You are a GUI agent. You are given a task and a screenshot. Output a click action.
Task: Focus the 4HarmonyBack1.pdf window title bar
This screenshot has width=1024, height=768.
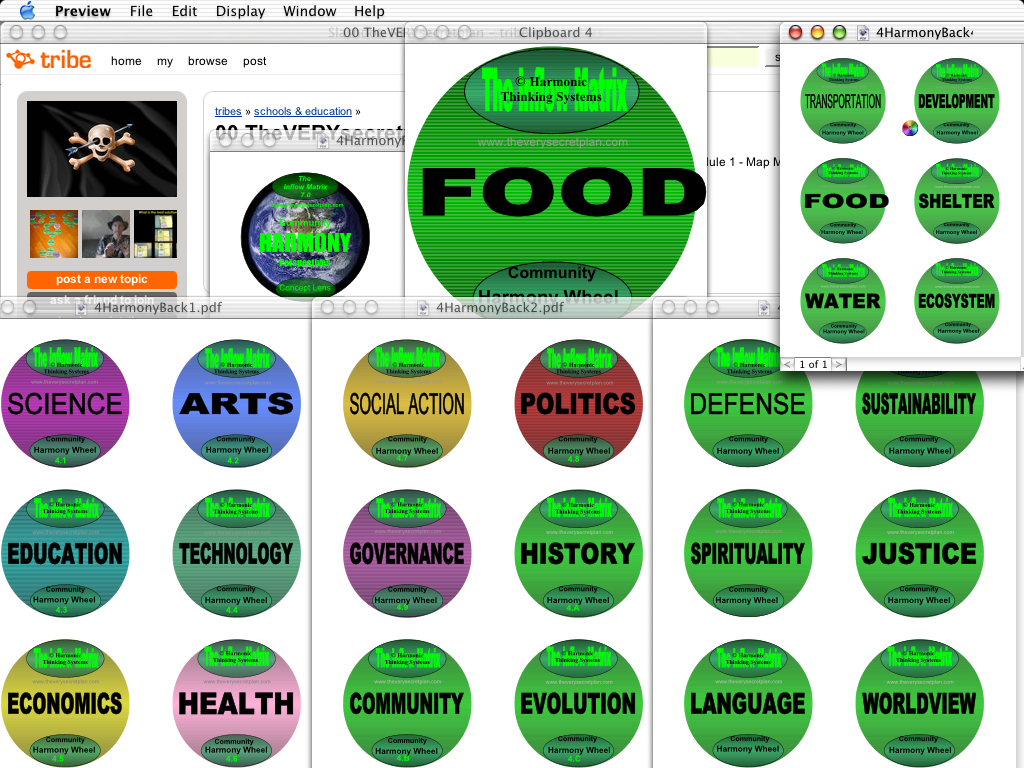click(x=155, y=308)
